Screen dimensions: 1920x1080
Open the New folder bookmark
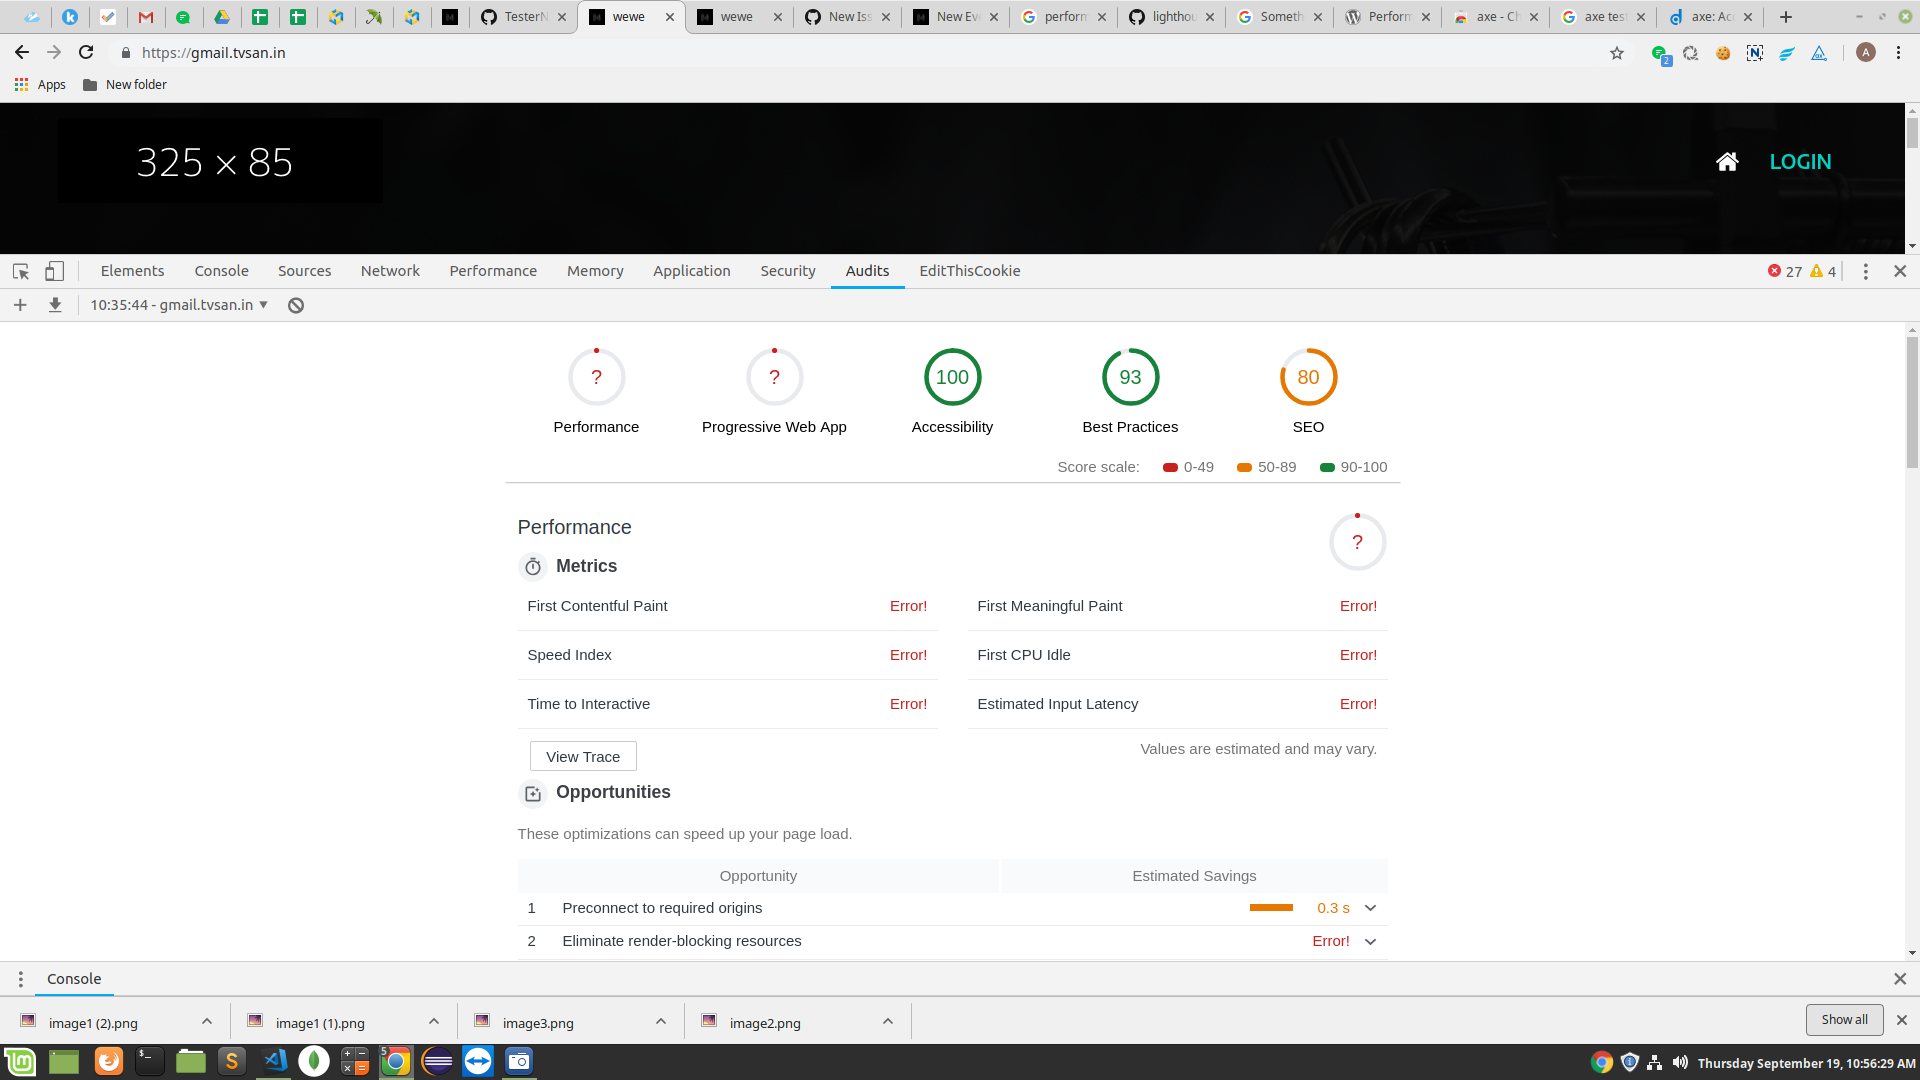click(125, 85)
